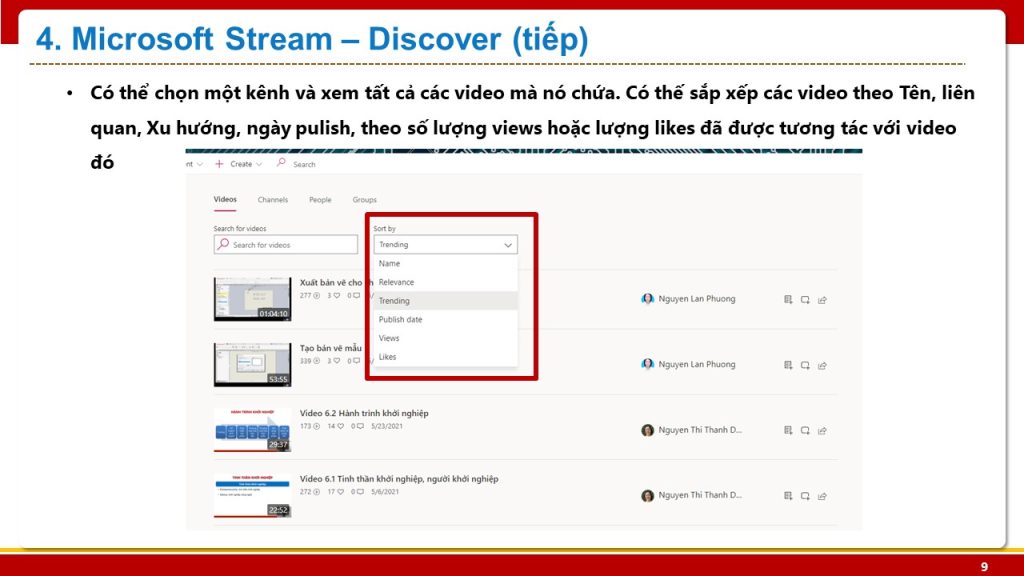
Task: Open the Groups tab
Action: [364, 200]
